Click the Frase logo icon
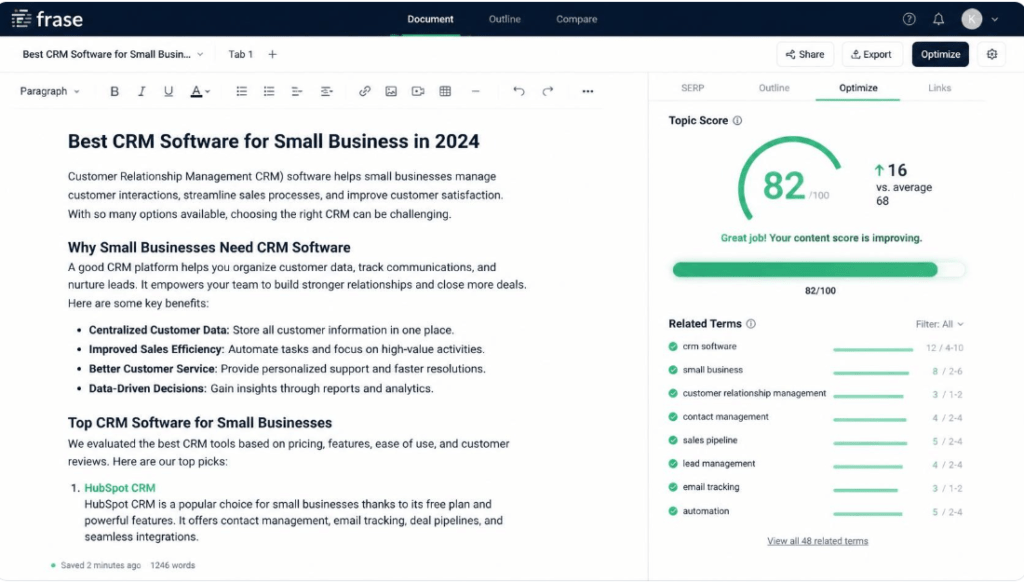Viewport: 1024px width, 583px height. coord(21,19)
